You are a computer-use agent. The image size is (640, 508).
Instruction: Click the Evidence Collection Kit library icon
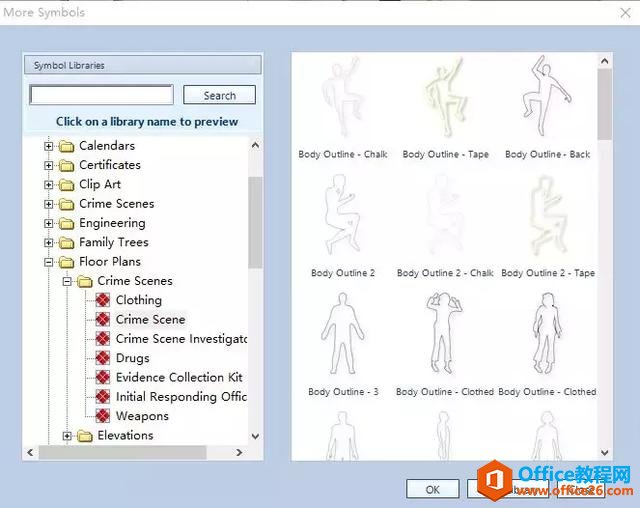tap(102, 377)
